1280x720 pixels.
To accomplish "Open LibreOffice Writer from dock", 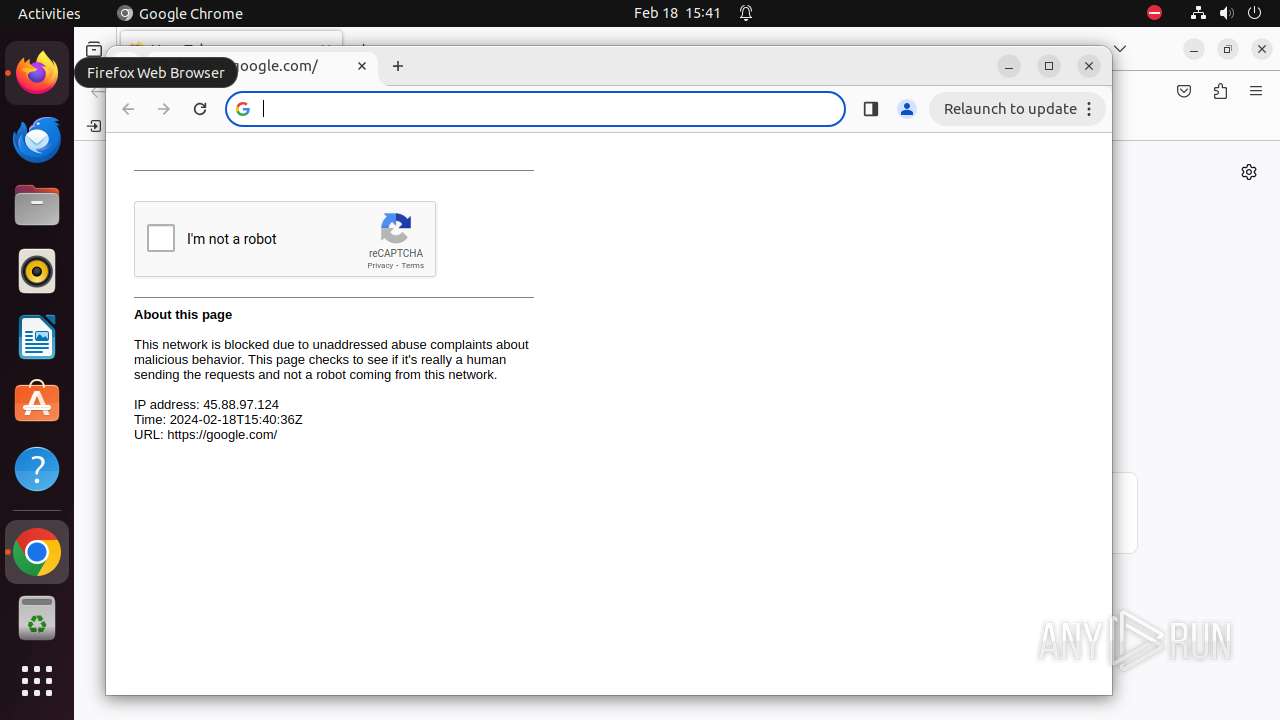I will 37,337.
